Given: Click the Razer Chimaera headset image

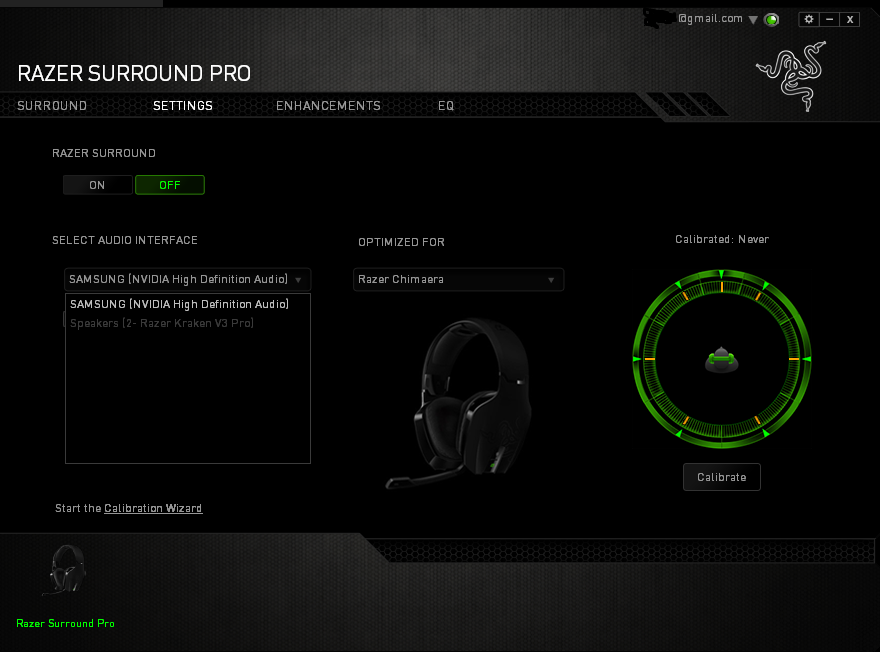Looking at the screenshot, I should coord(461,403).
